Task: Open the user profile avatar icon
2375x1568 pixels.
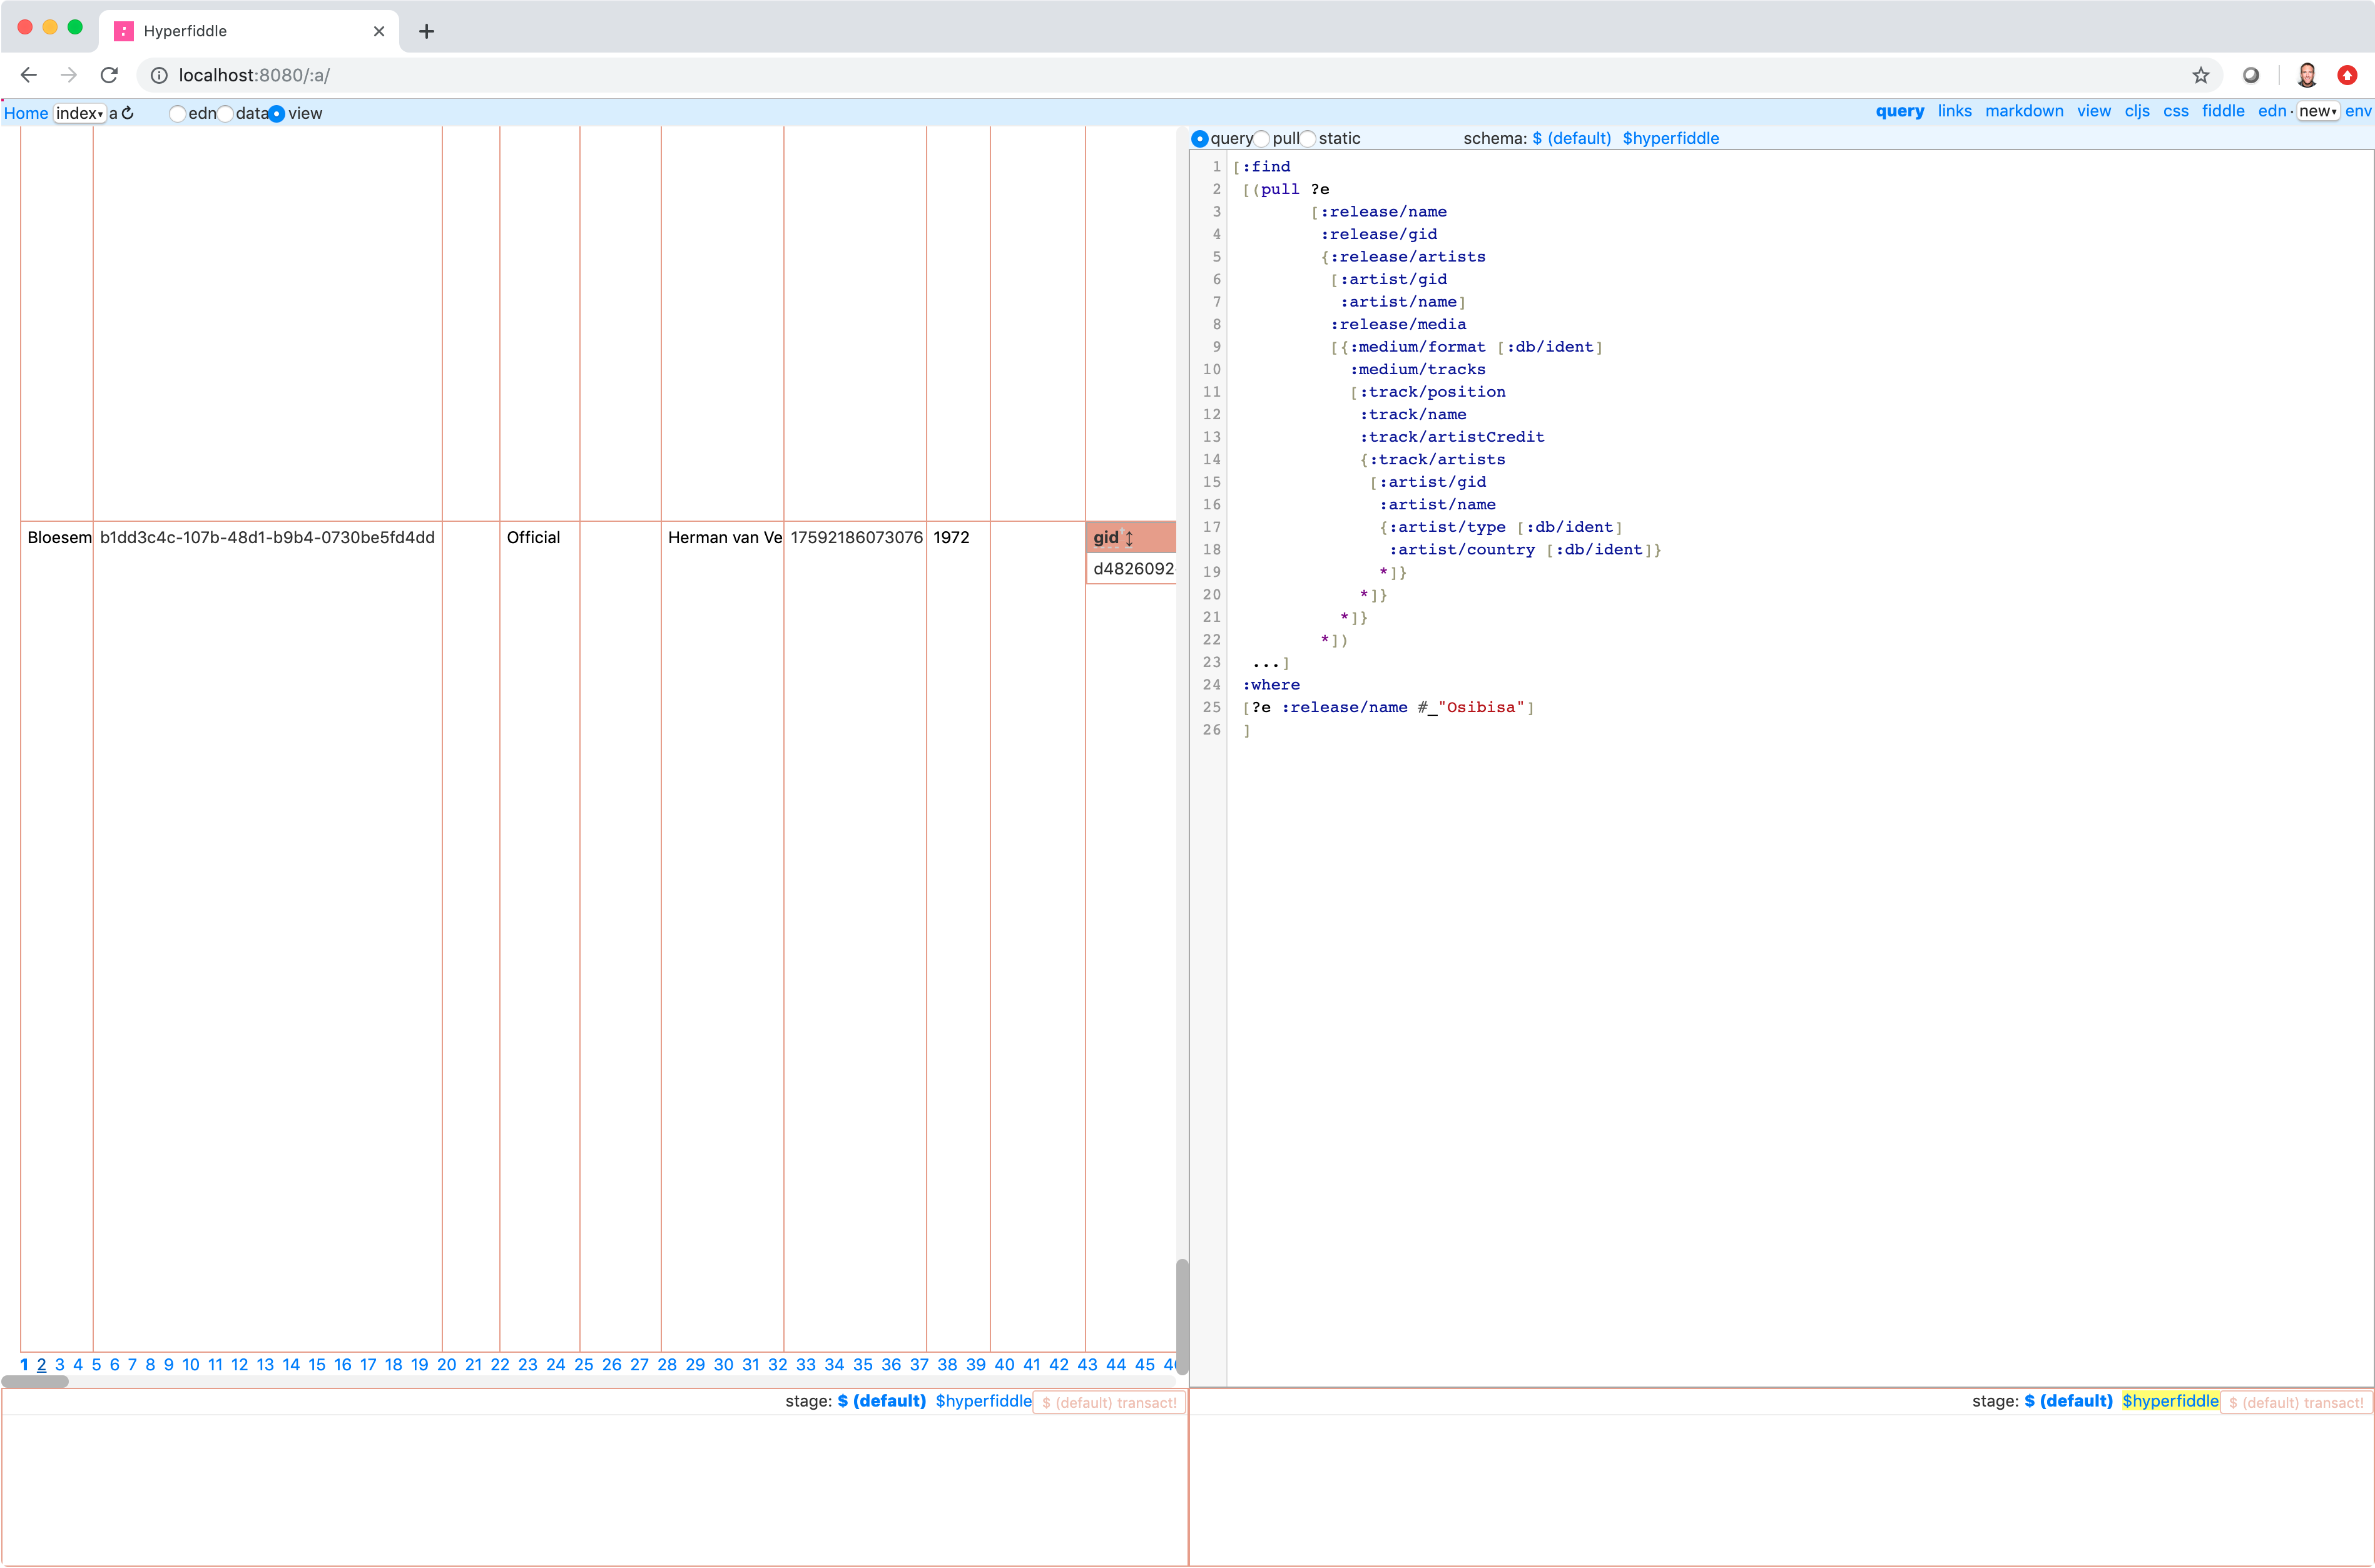Action: click(x=2307, y=75)
